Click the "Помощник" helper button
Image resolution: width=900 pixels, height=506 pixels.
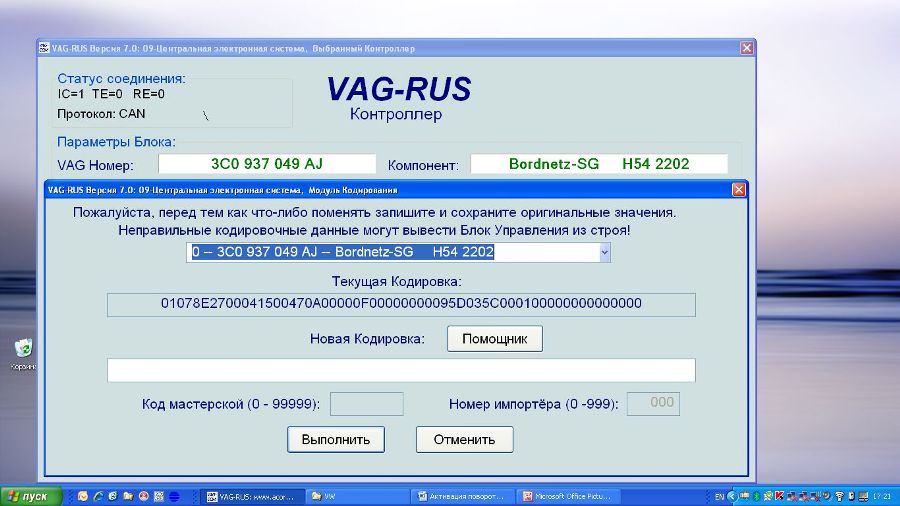tap(494, 339)
